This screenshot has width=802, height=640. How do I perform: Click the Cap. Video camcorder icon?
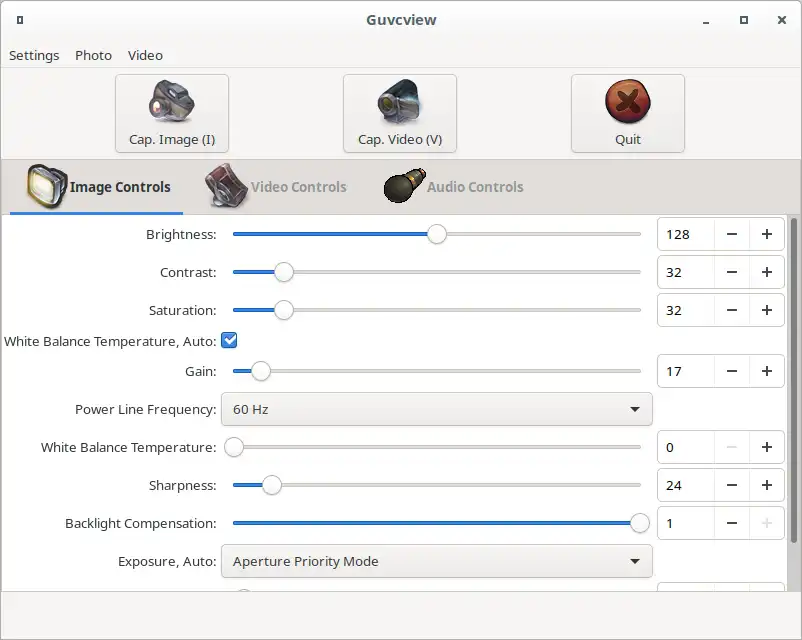399,101
